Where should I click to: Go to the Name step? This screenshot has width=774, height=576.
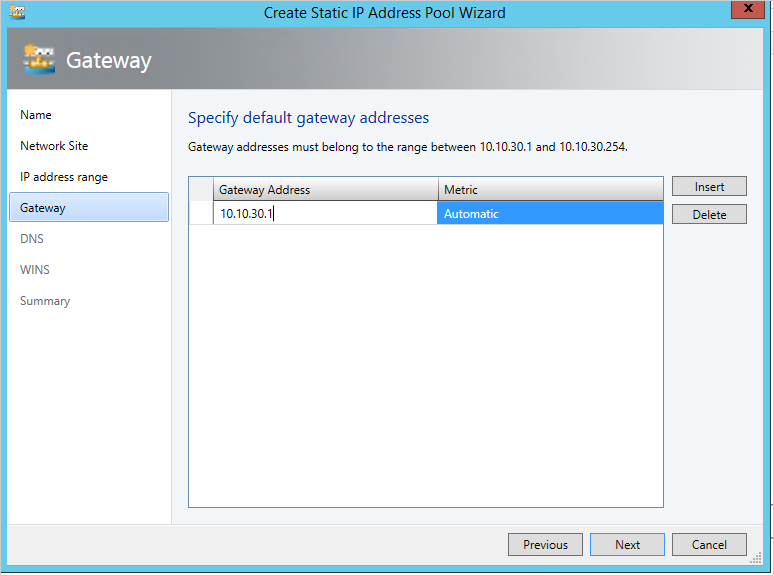click(36, 115)
